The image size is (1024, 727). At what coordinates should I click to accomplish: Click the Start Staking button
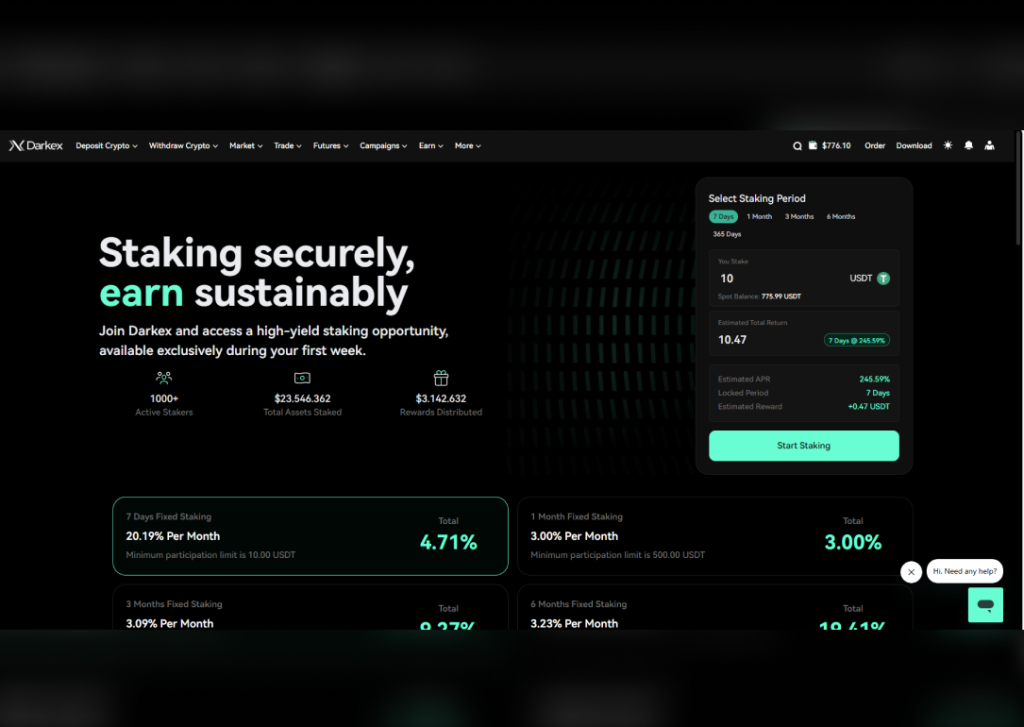(x=804, y=445)
